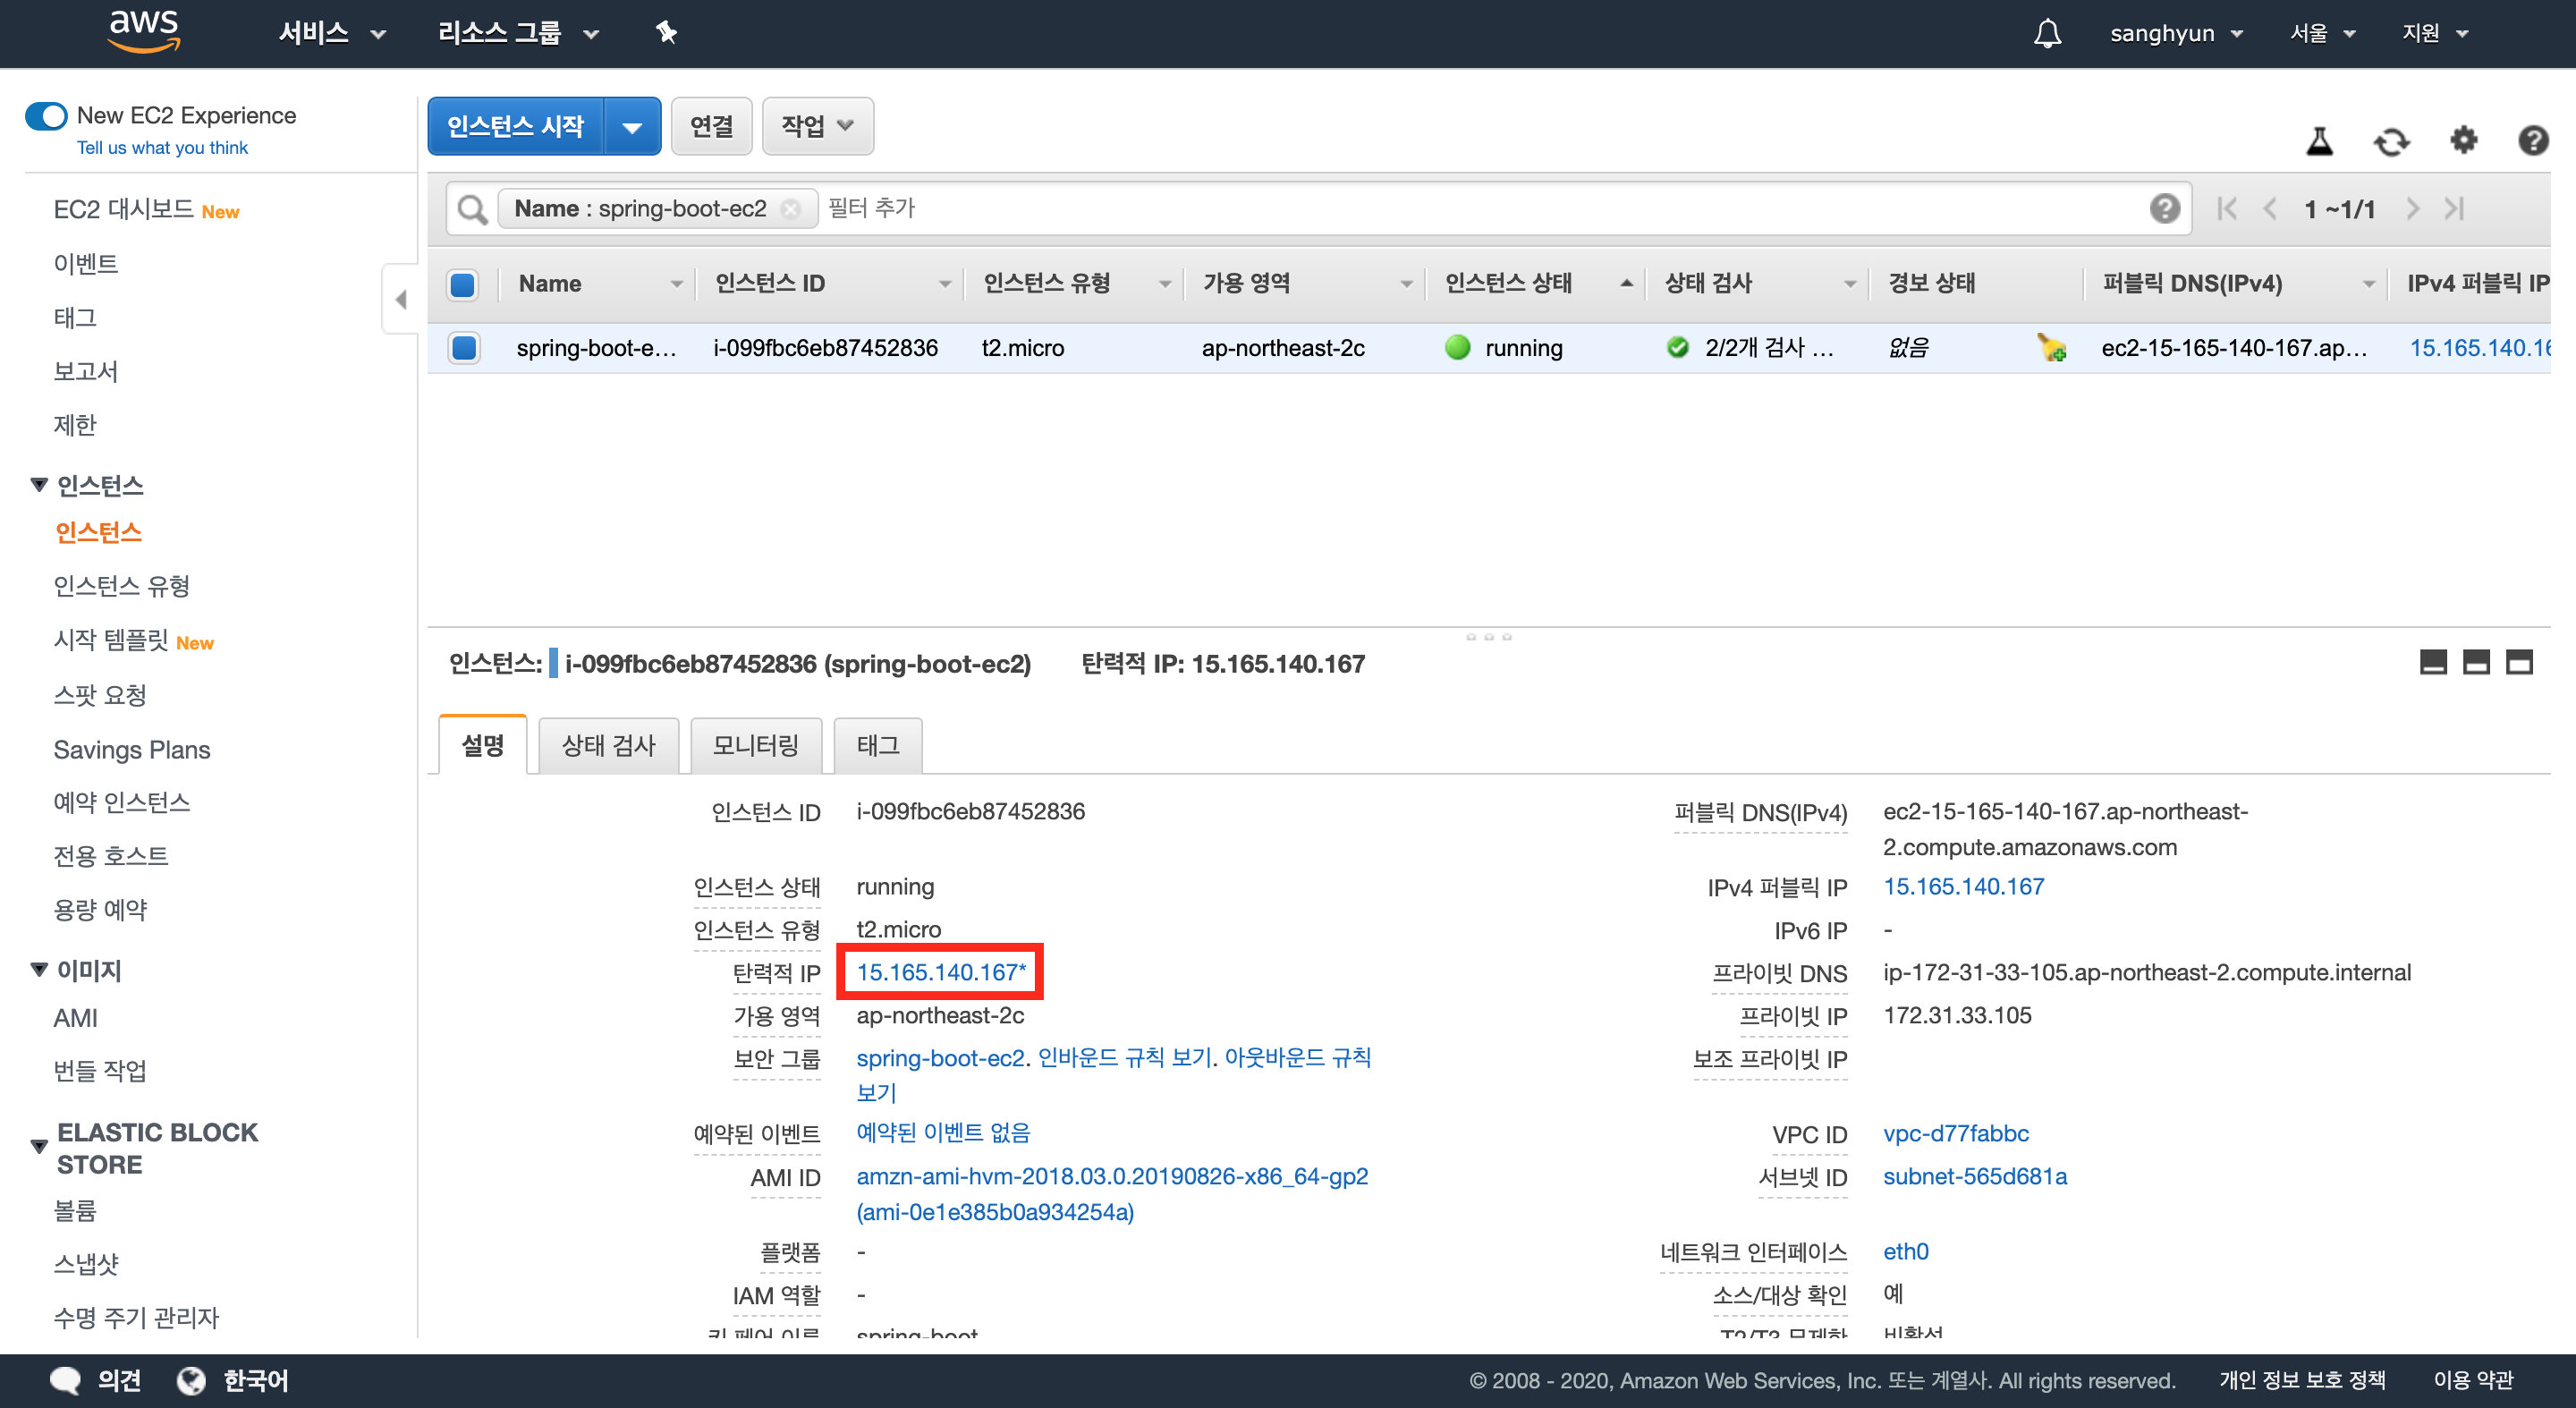This screenshot has width=2576, height=1408.
Task: Collapse the 인스턴스 sidebar section
Action: click(39, 485)
